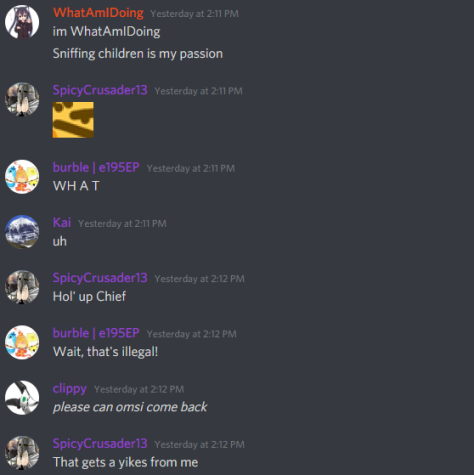Click the Kai username

[x=62, y=223]
